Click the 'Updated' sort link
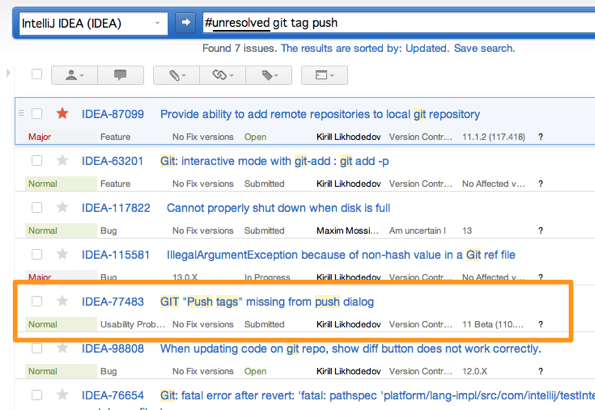This screenshot has width=595, height=410. click(x=427, y=49)
